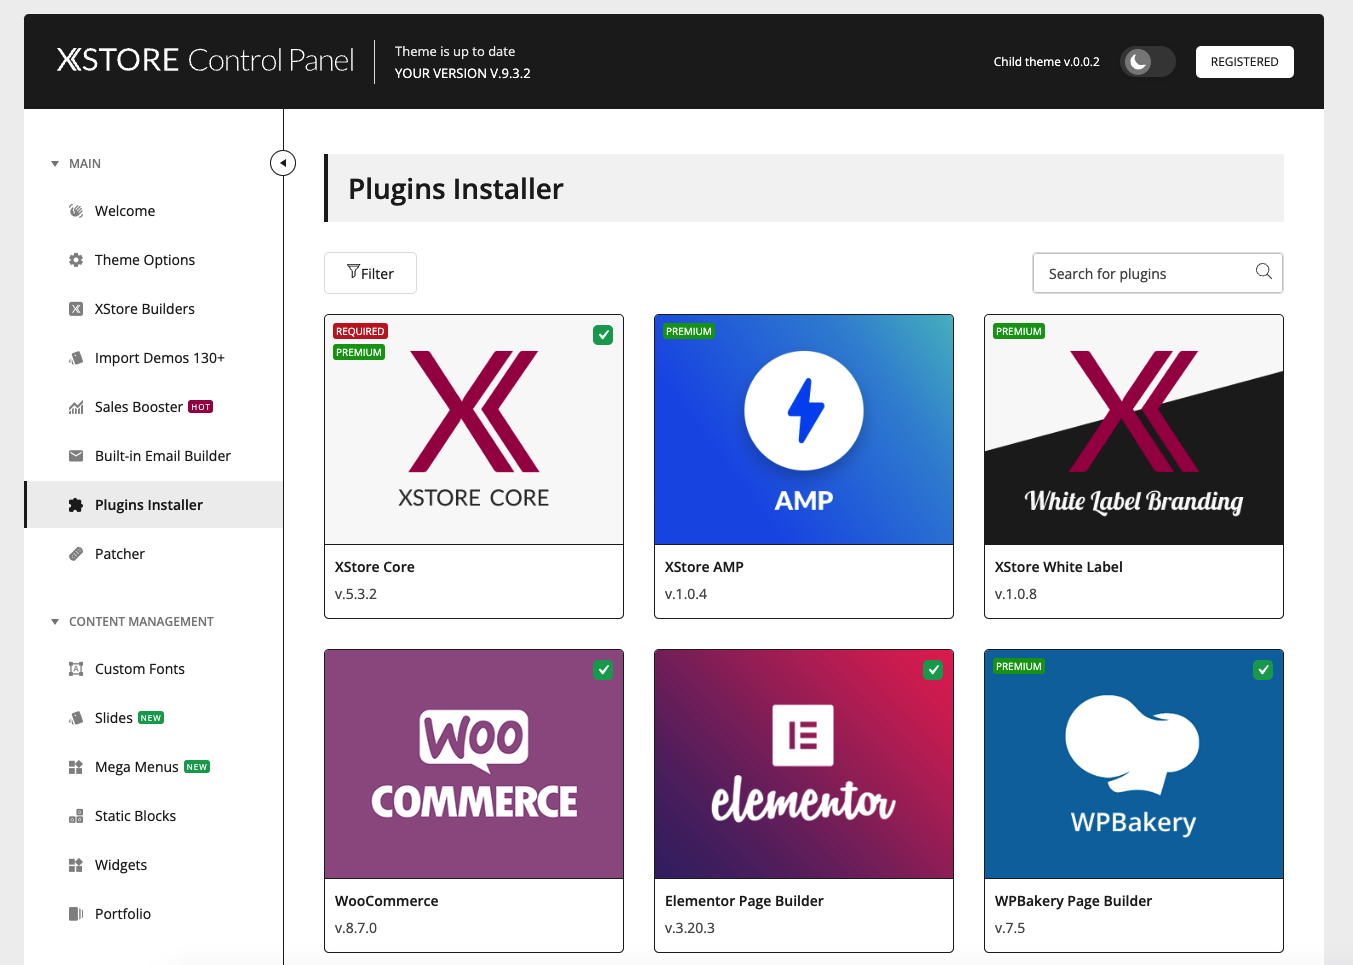The height and width of the screenshot is (965, 1353).
Task: Click the Theme Options gear icon
Action: point(76,260)
